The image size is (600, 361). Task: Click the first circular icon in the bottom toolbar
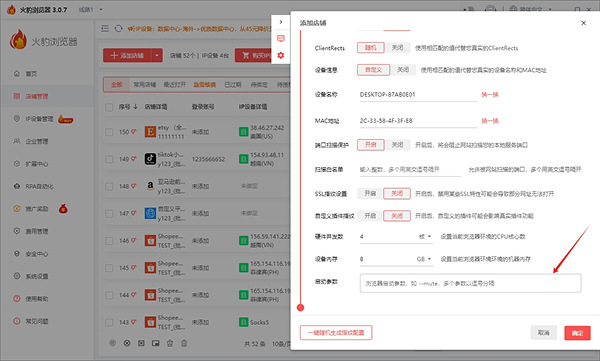[x=112, y=343]
